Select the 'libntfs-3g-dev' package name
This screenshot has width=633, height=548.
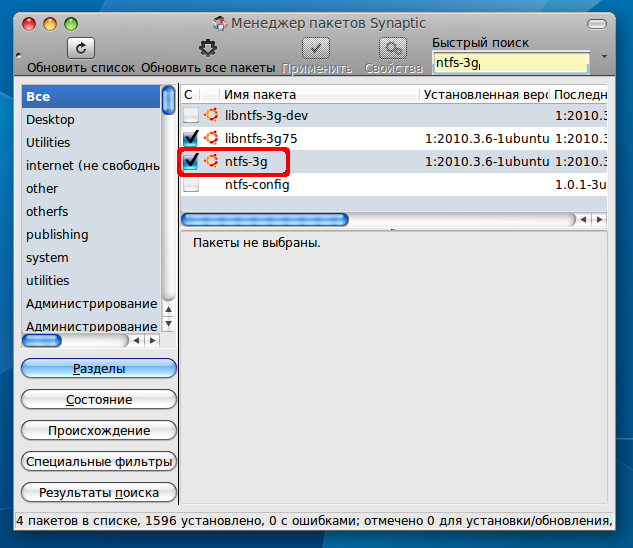point(266,115)
